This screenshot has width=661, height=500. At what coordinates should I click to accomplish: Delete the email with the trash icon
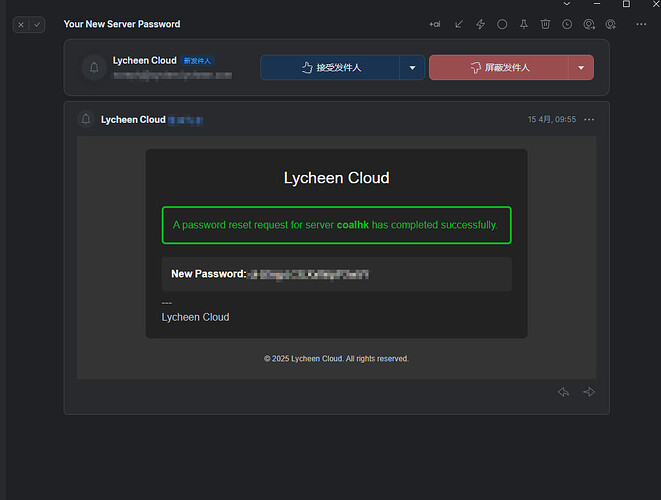point(545,24)
